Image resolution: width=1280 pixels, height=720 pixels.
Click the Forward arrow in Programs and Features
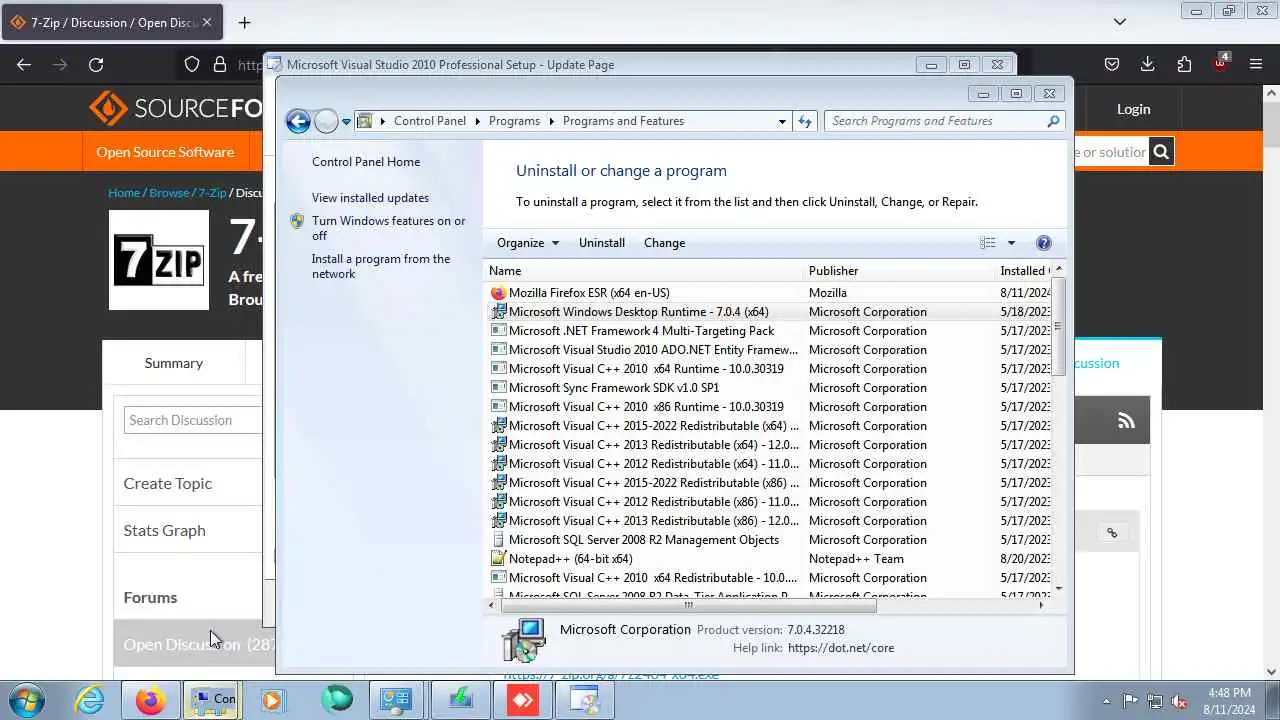pyautogui.click(x=326, y=121)
